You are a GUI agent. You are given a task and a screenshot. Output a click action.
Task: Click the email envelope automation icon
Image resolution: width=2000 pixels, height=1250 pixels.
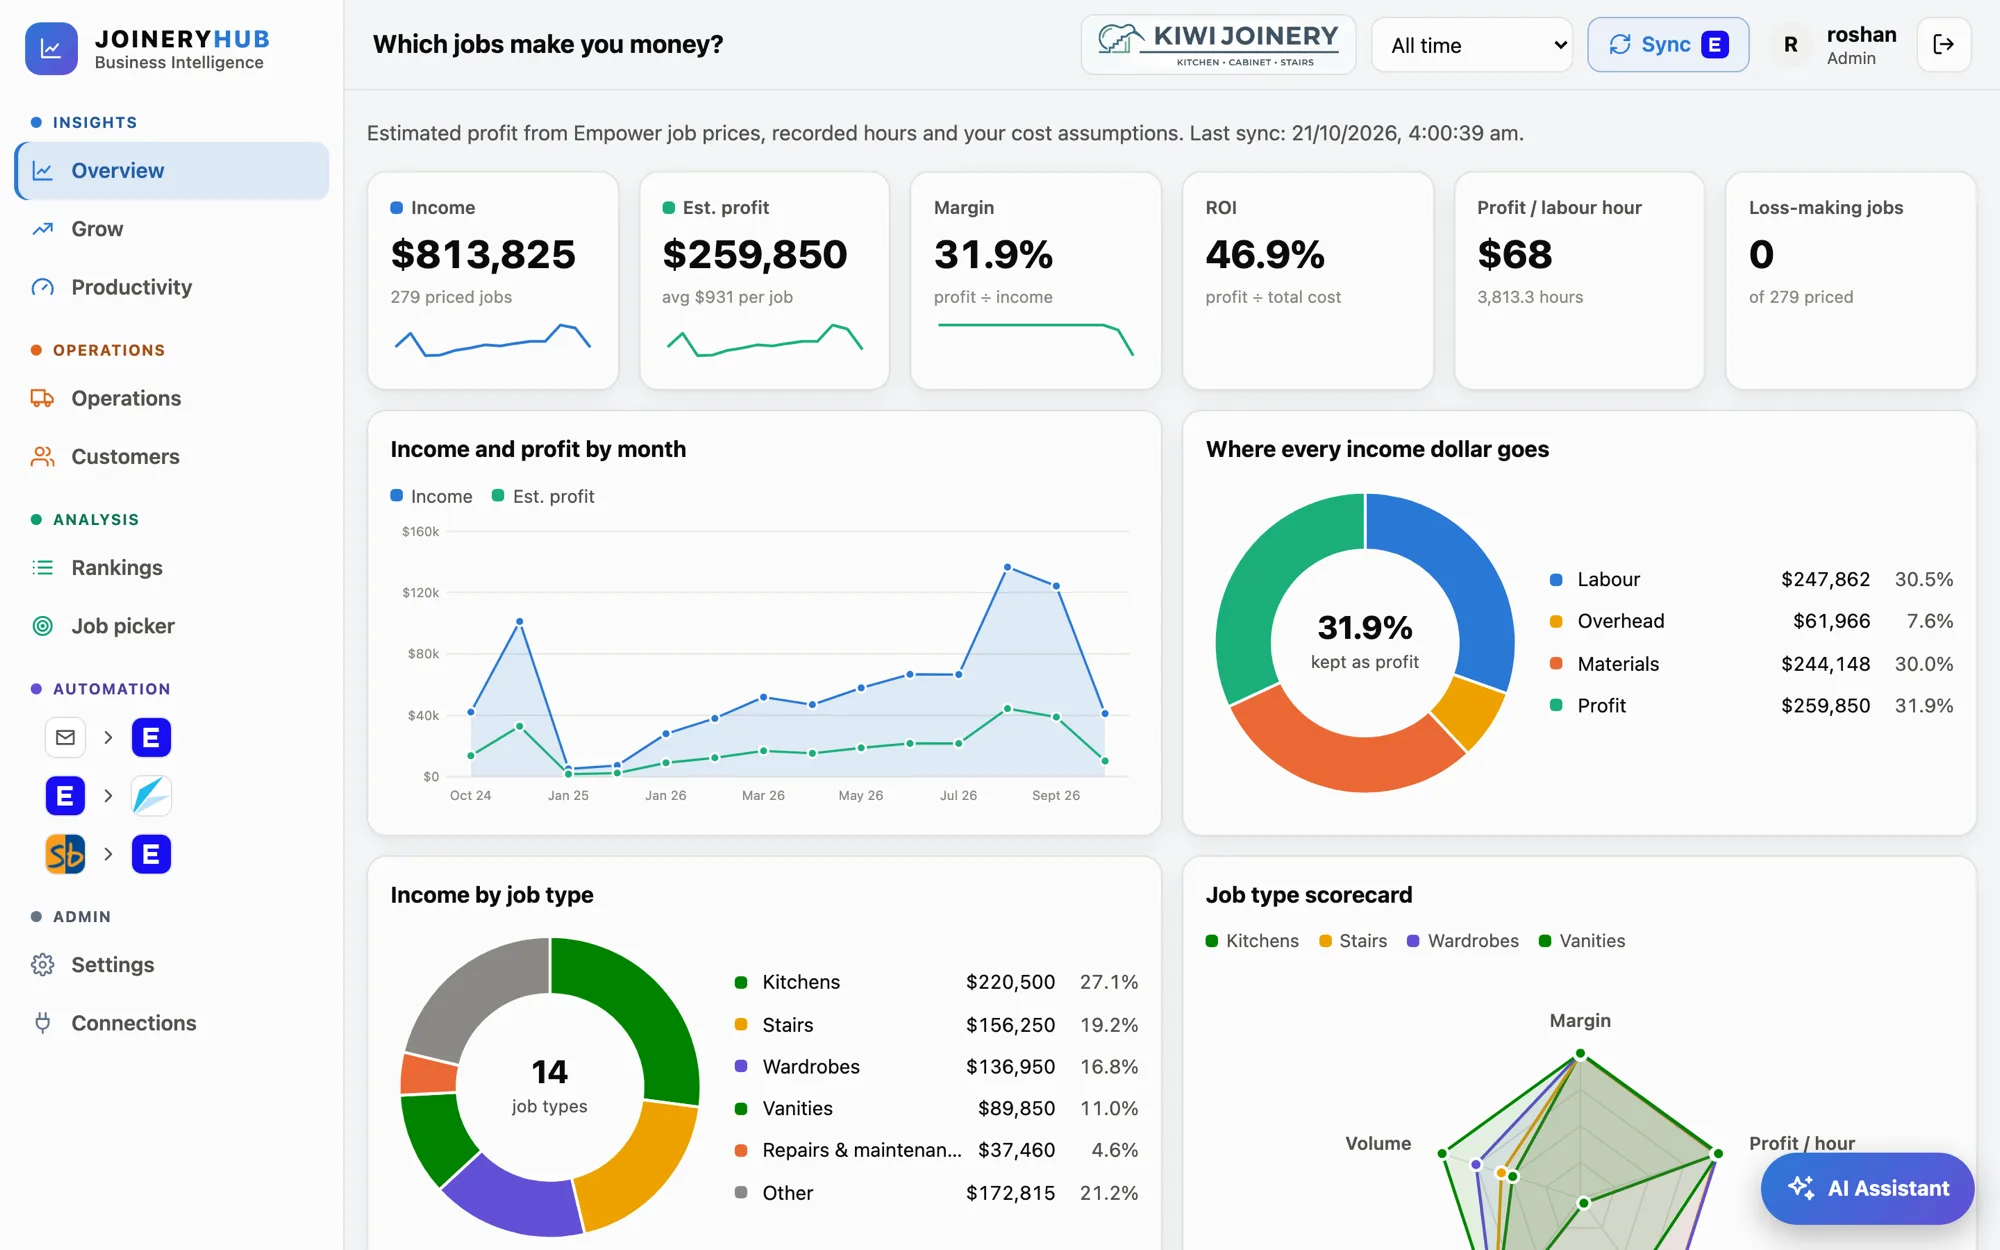(x=65, y=738)
